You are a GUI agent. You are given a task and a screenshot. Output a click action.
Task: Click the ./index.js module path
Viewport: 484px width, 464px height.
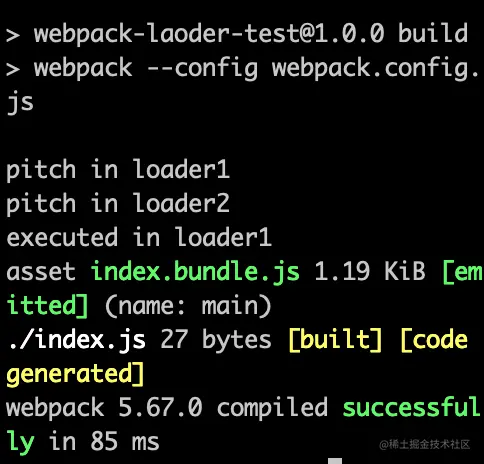pos(76,340)
